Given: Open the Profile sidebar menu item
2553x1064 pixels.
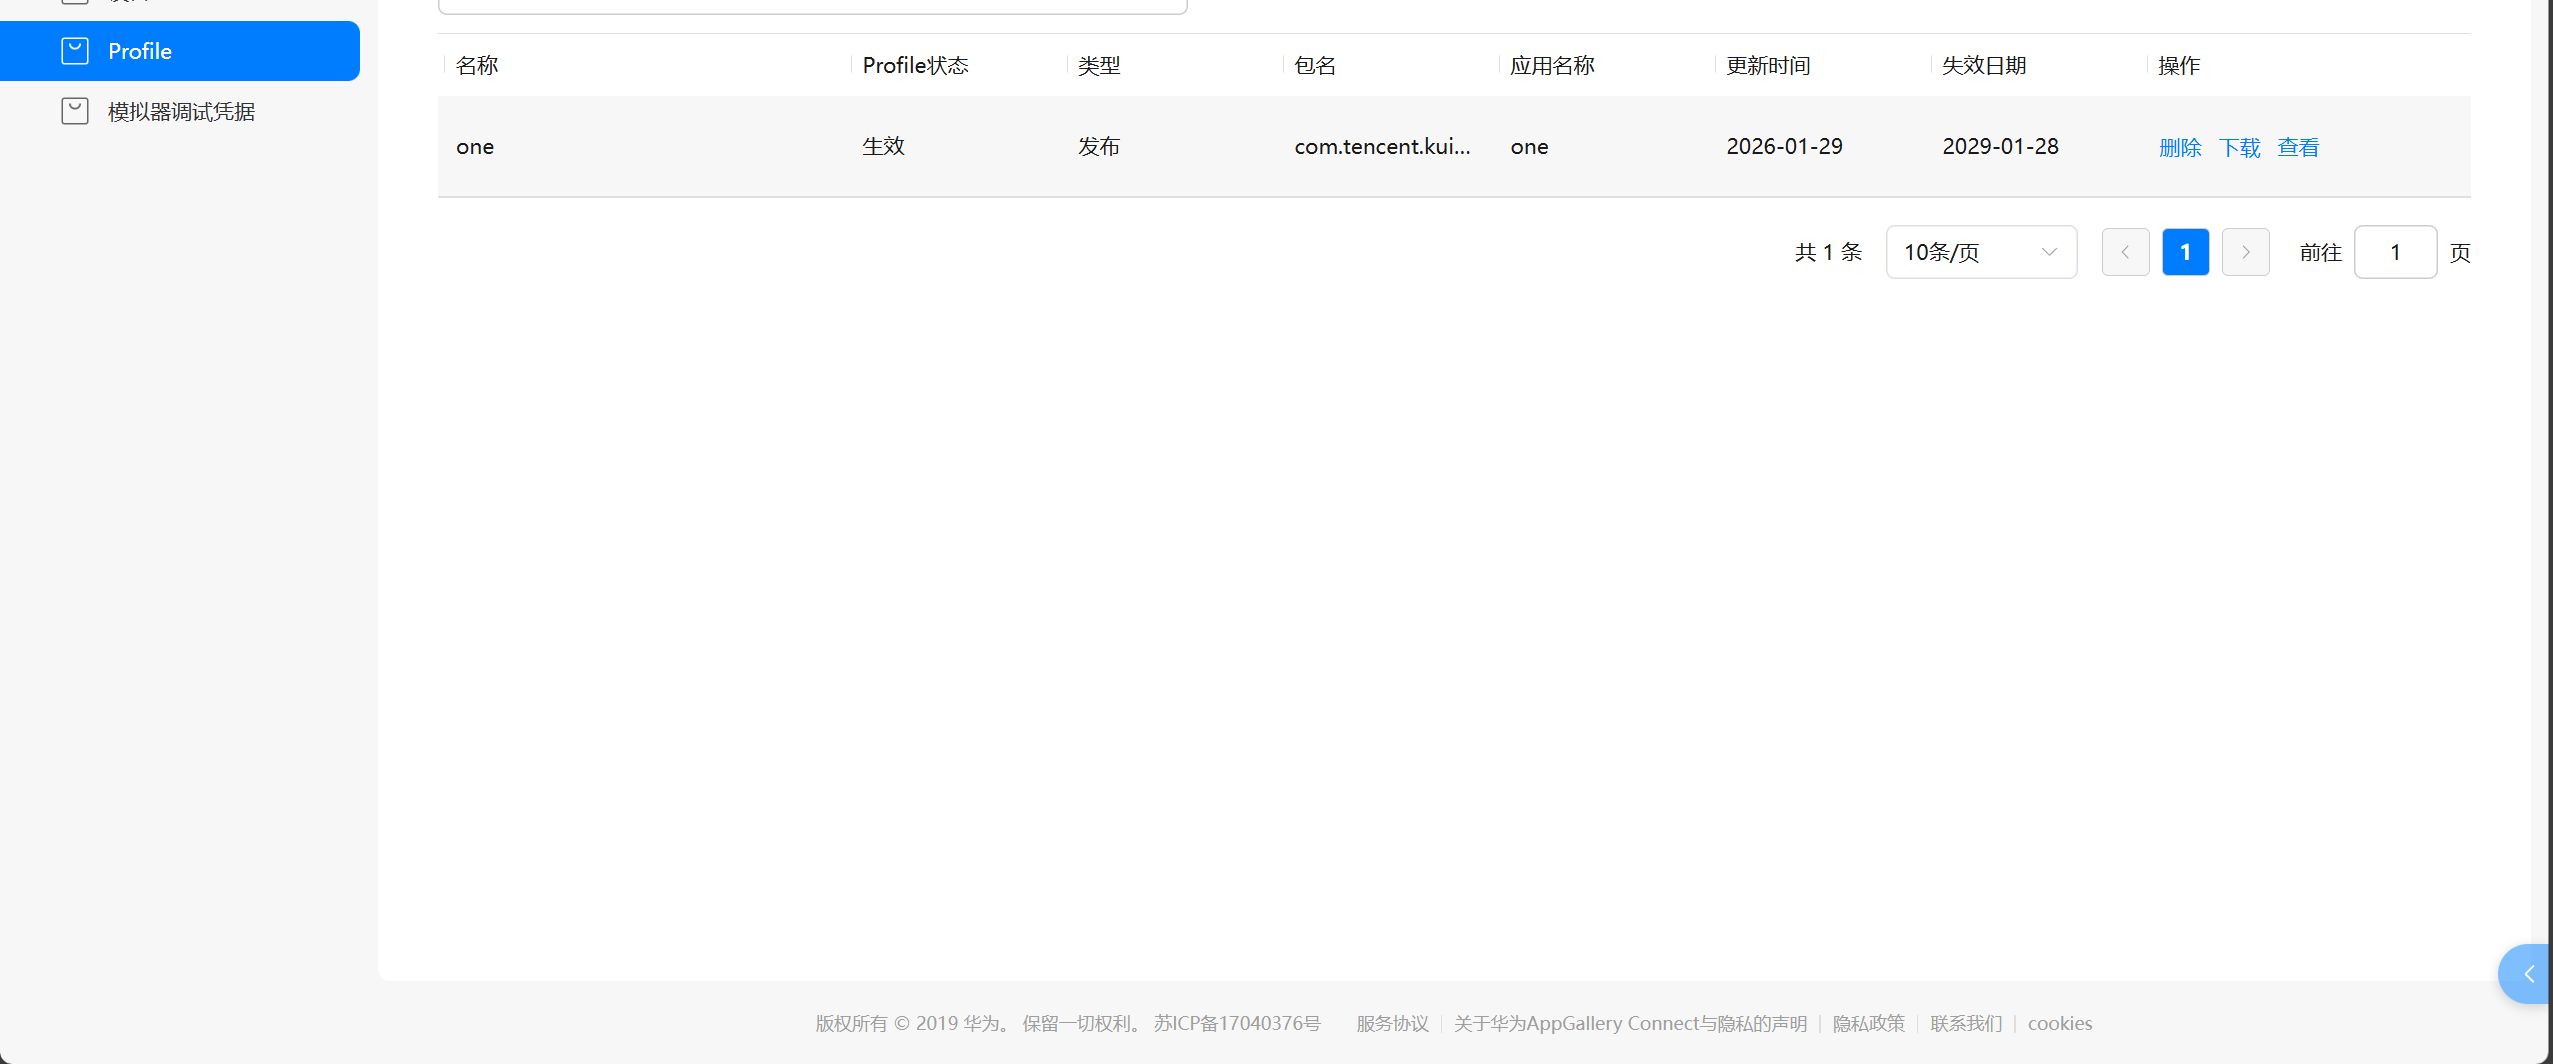Looking at the screenshot, I should tap(180, 51).
